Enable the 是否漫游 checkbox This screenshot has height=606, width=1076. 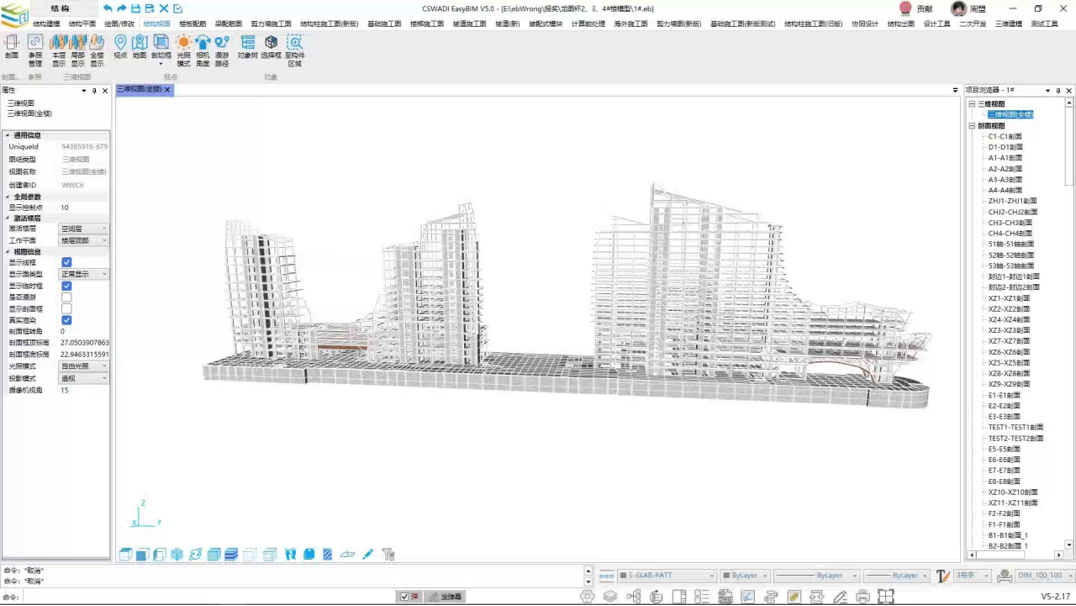tap(66, 298)
